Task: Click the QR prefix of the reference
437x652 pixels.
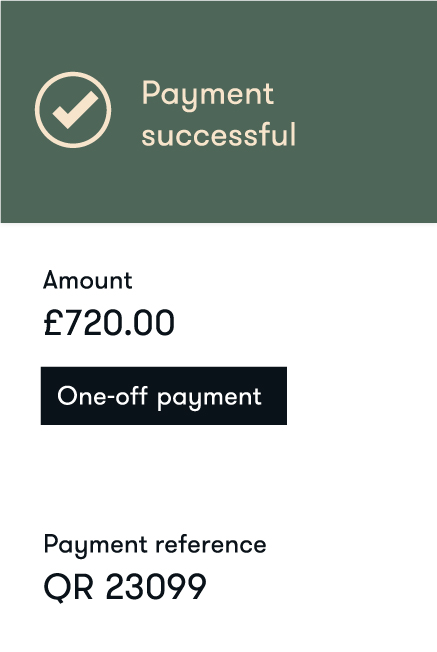Action: 68,587
